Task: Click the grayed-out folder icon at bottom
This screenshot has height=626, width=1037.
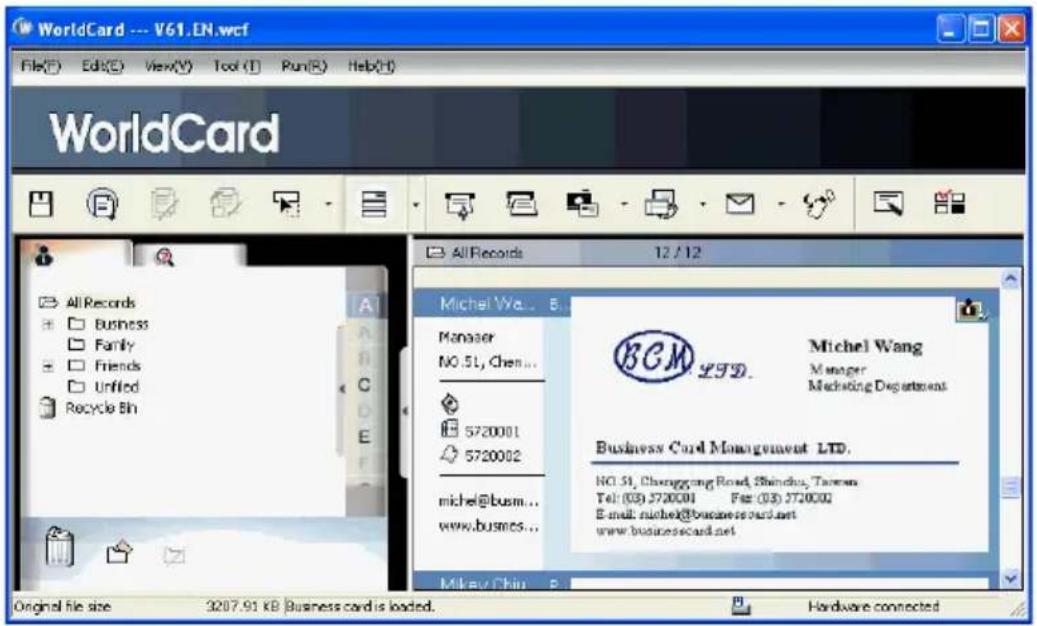Action: click(174, 554)
